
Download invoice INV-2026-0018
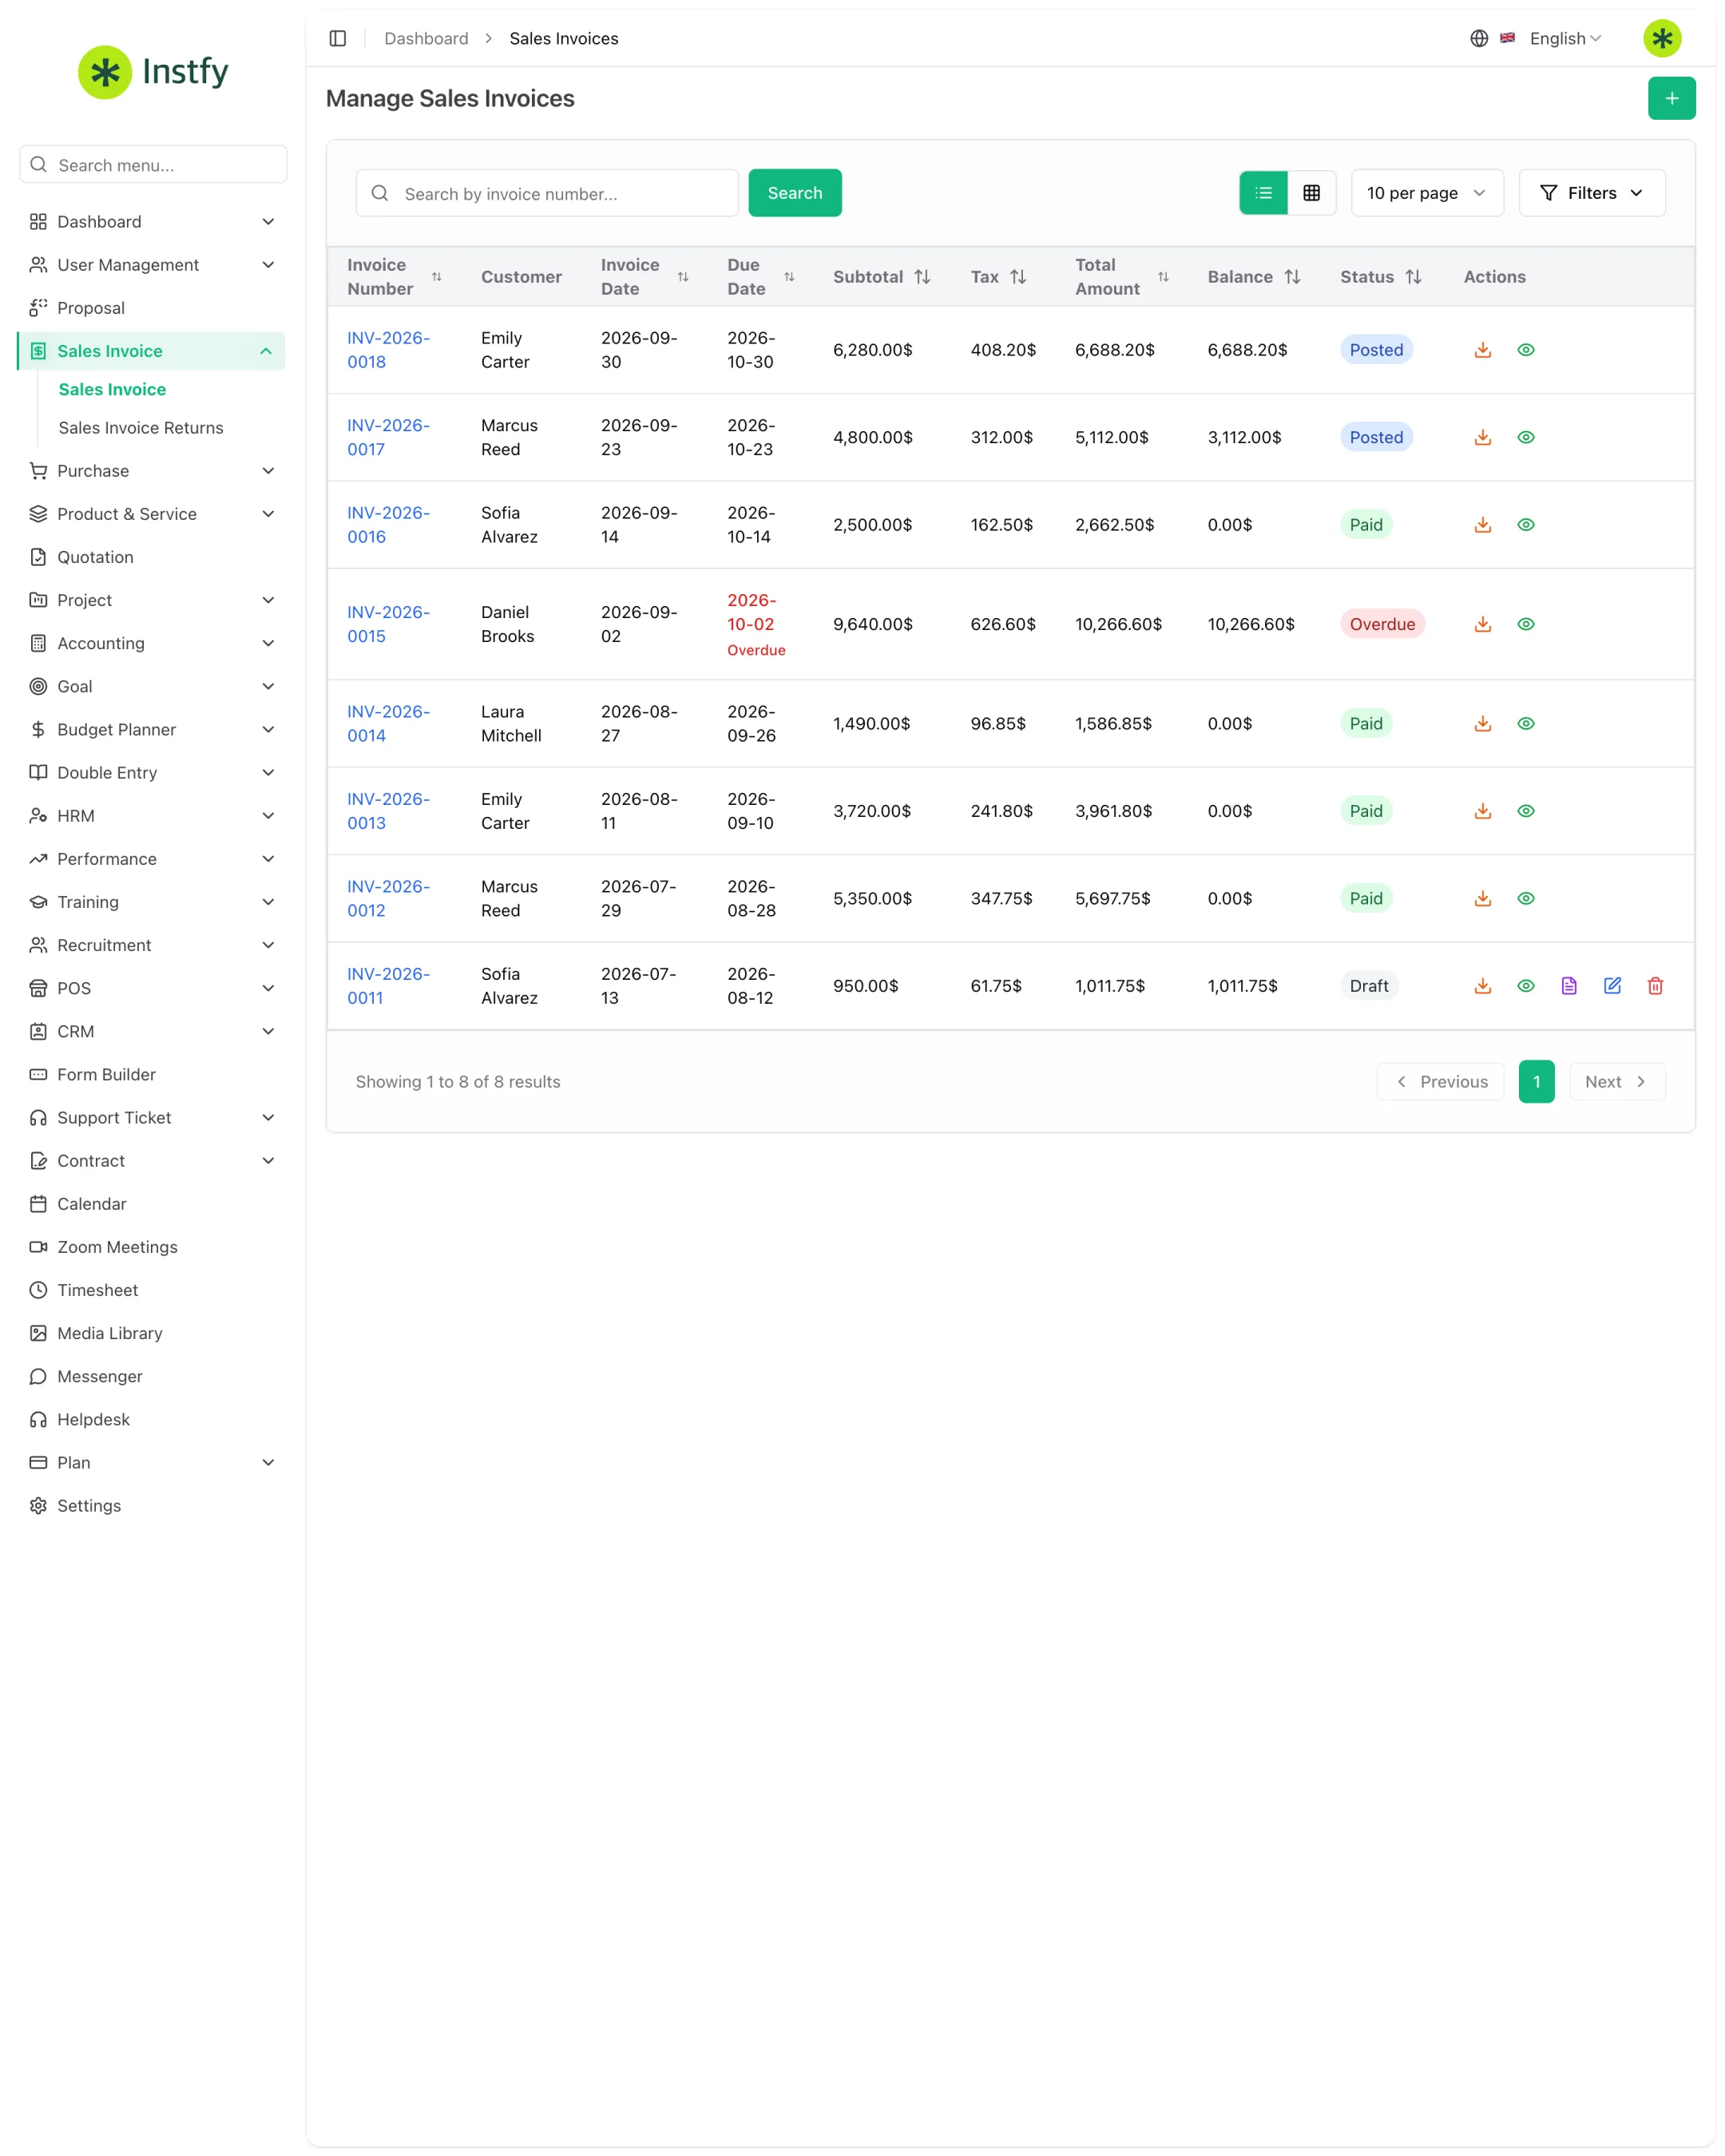pyautogui.click(x=1482, y=350)
